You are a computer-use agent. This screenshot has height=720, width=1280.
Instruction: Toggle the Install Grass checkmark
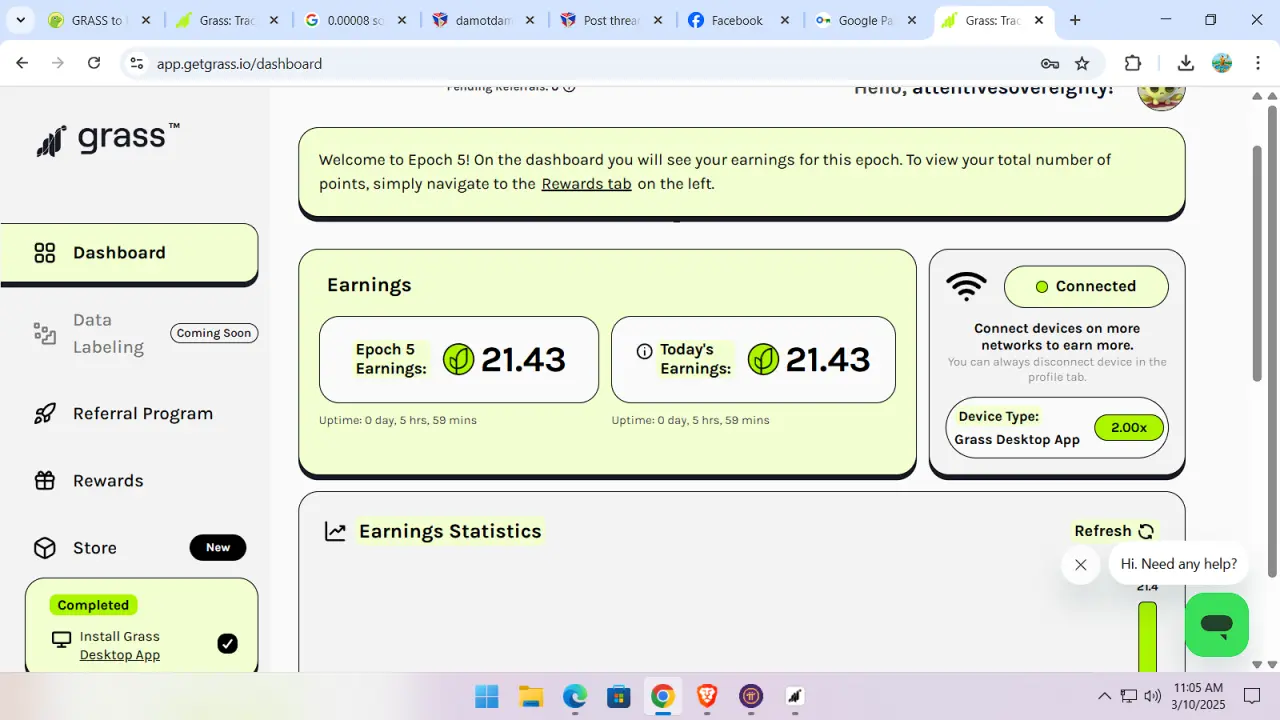click(227, 644)
